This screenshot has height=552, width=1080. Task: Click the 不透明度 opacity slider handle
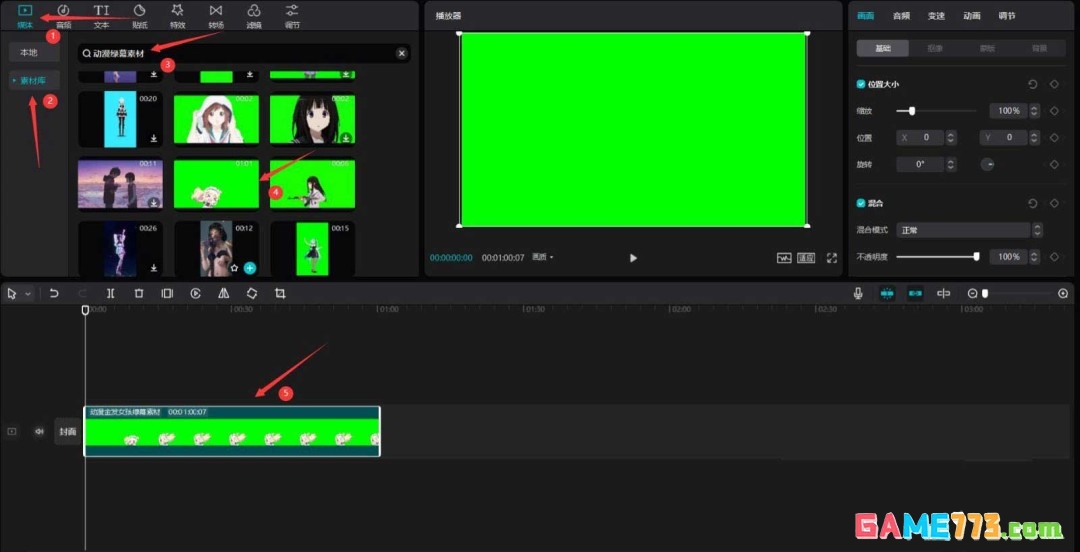(x=976, y=257)
